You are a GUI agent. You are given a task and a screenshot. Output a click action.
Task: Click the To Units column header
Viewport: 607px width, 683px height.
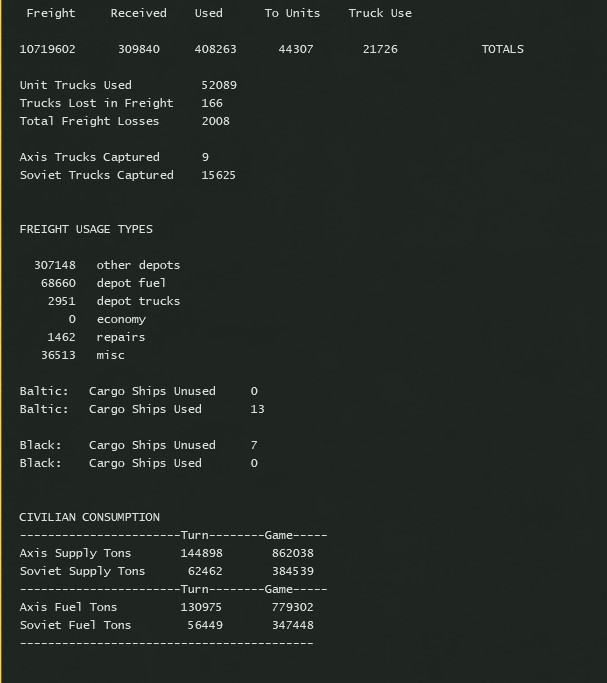(292, 14)
